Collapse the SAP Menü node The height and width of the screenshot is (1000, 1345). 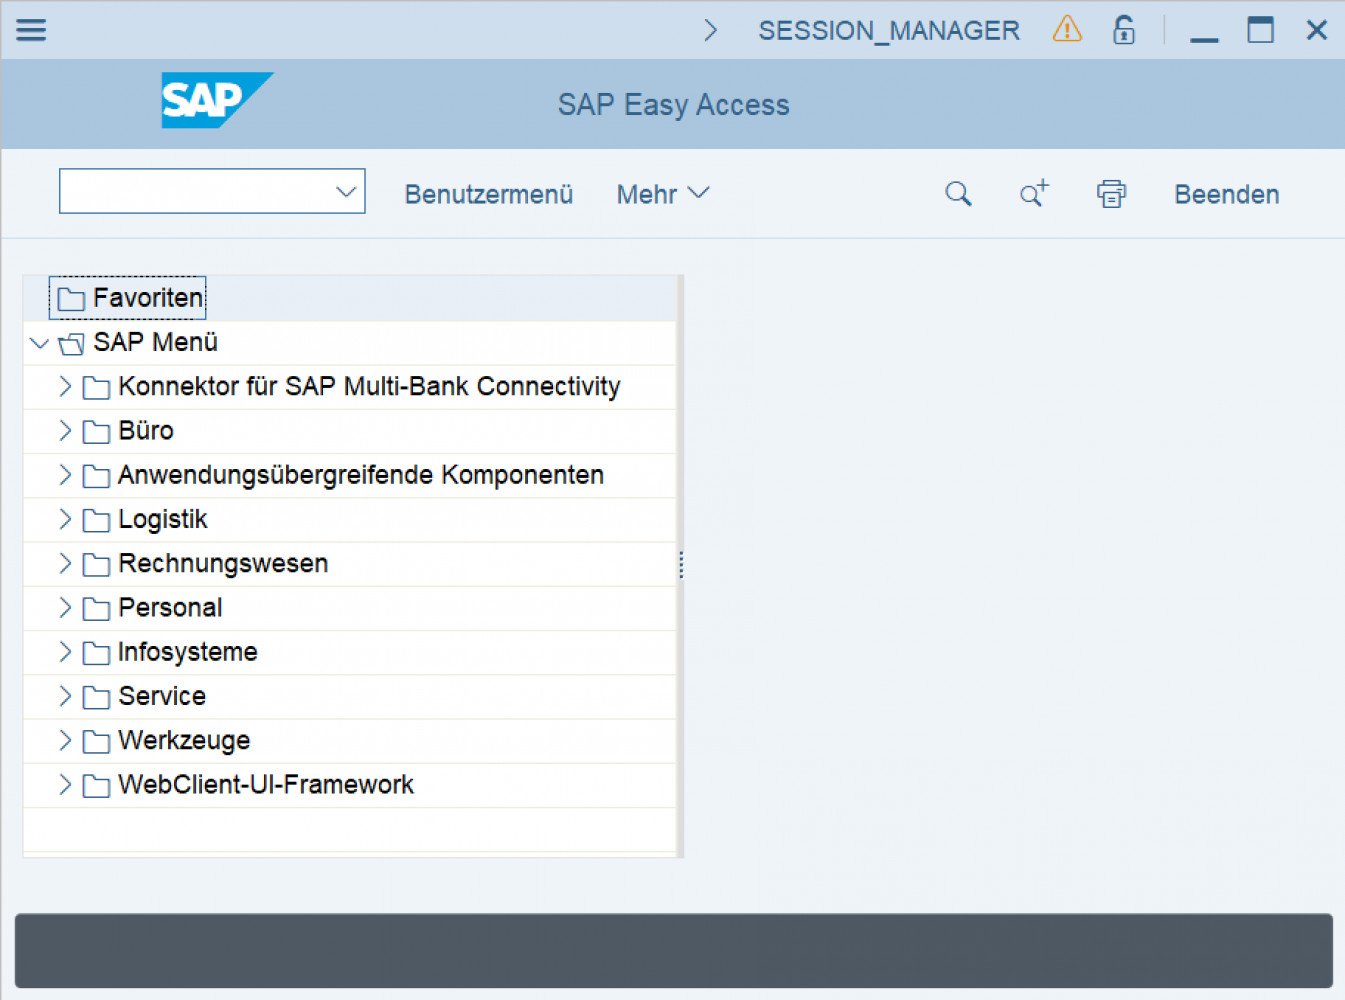(x=39, y=343)
